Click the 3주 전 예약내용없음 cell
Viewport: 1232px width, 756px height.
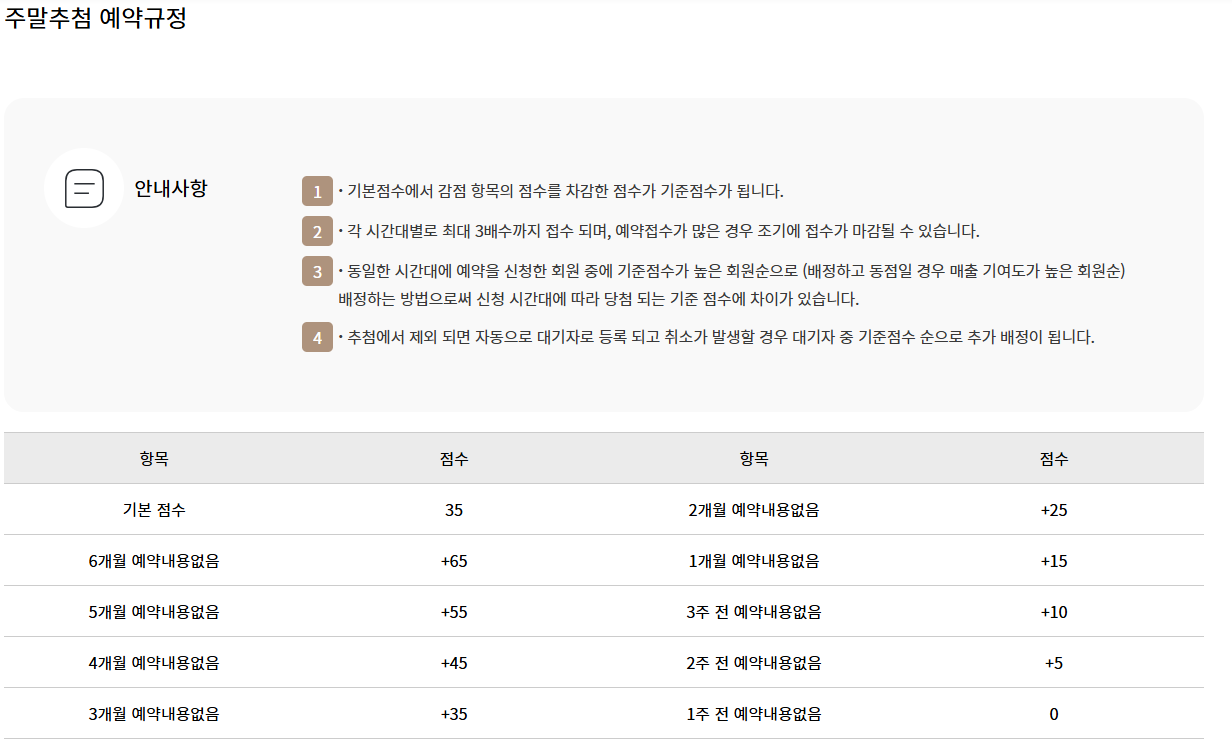tap(754, 612)
